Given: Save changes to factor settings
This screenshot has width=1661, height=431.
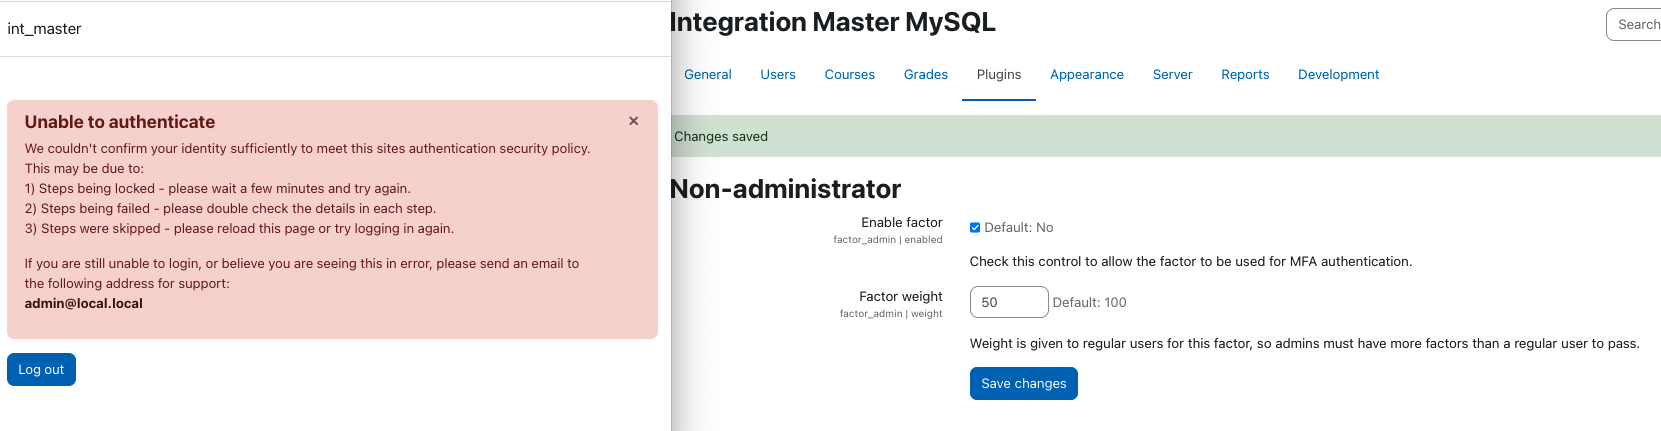Looking at the screenshot, I should 1023,383.
